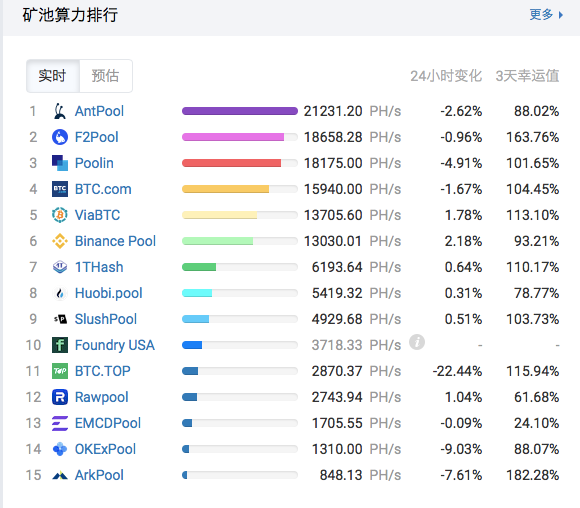Viewport: 580px width, 508px height.
Task: Click the 矿池算力排行 title
Action: pos(70,15)
